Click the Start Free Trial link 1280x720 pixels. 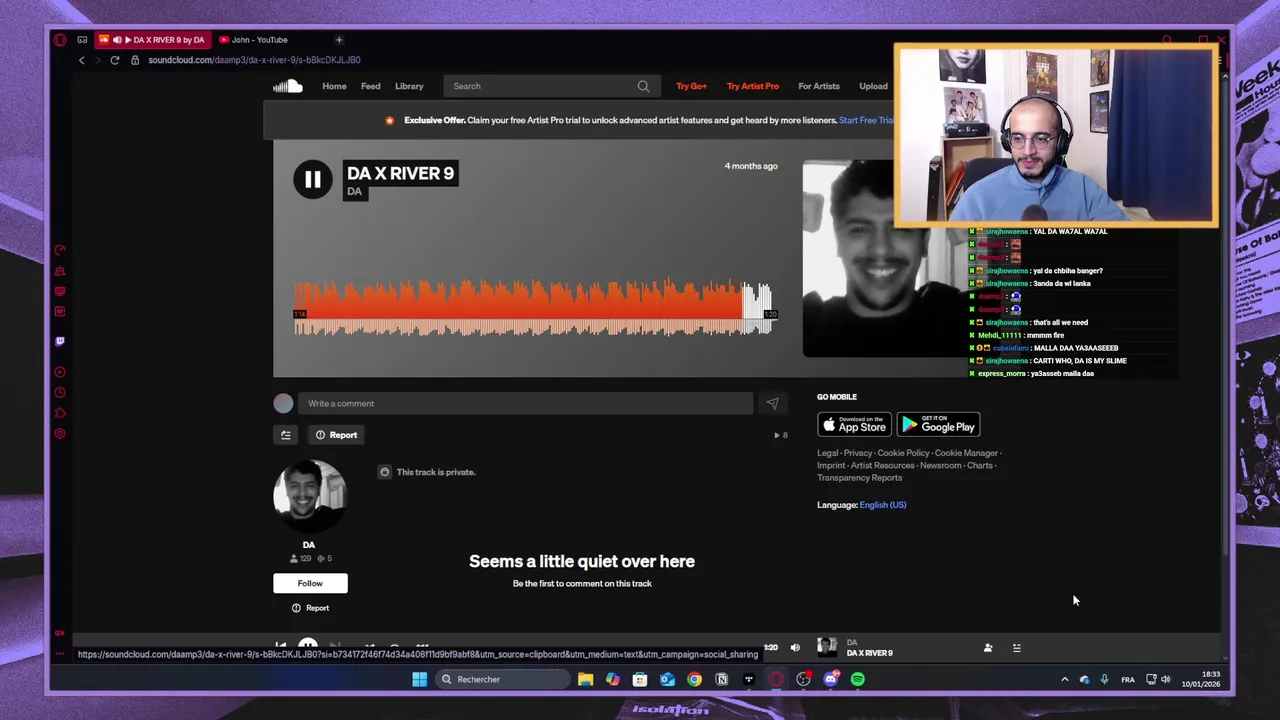click(x=866, y=120)
